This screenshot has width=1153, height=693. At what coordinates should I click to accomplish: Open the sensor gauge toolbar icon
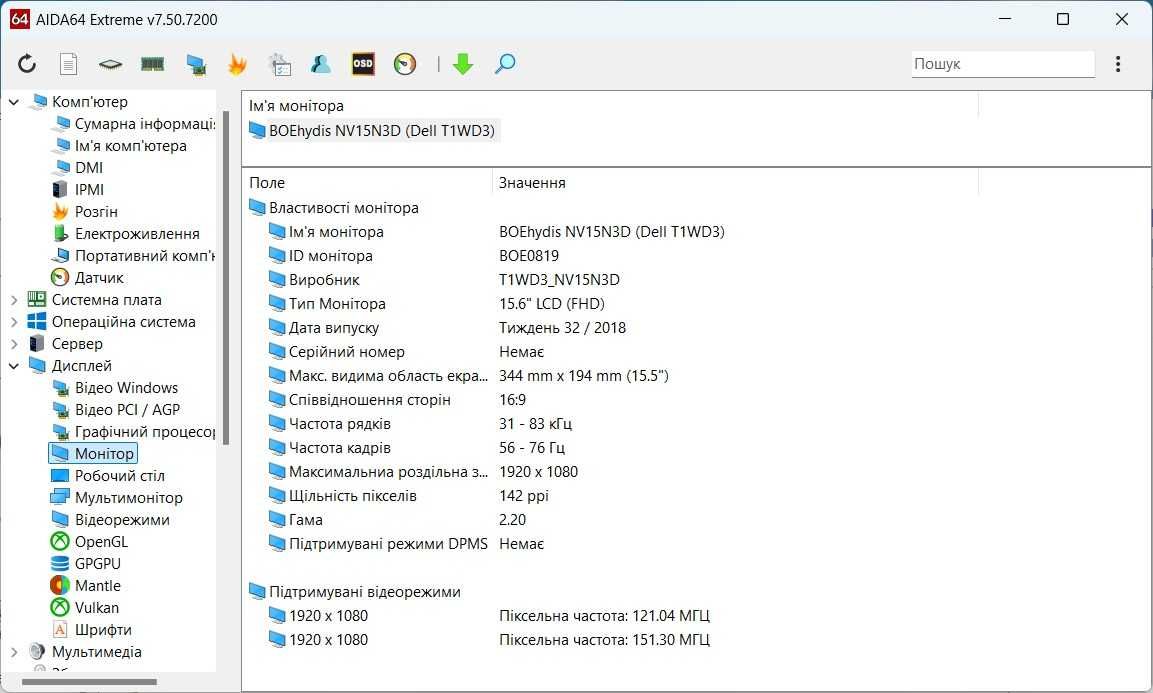point(405,64)
